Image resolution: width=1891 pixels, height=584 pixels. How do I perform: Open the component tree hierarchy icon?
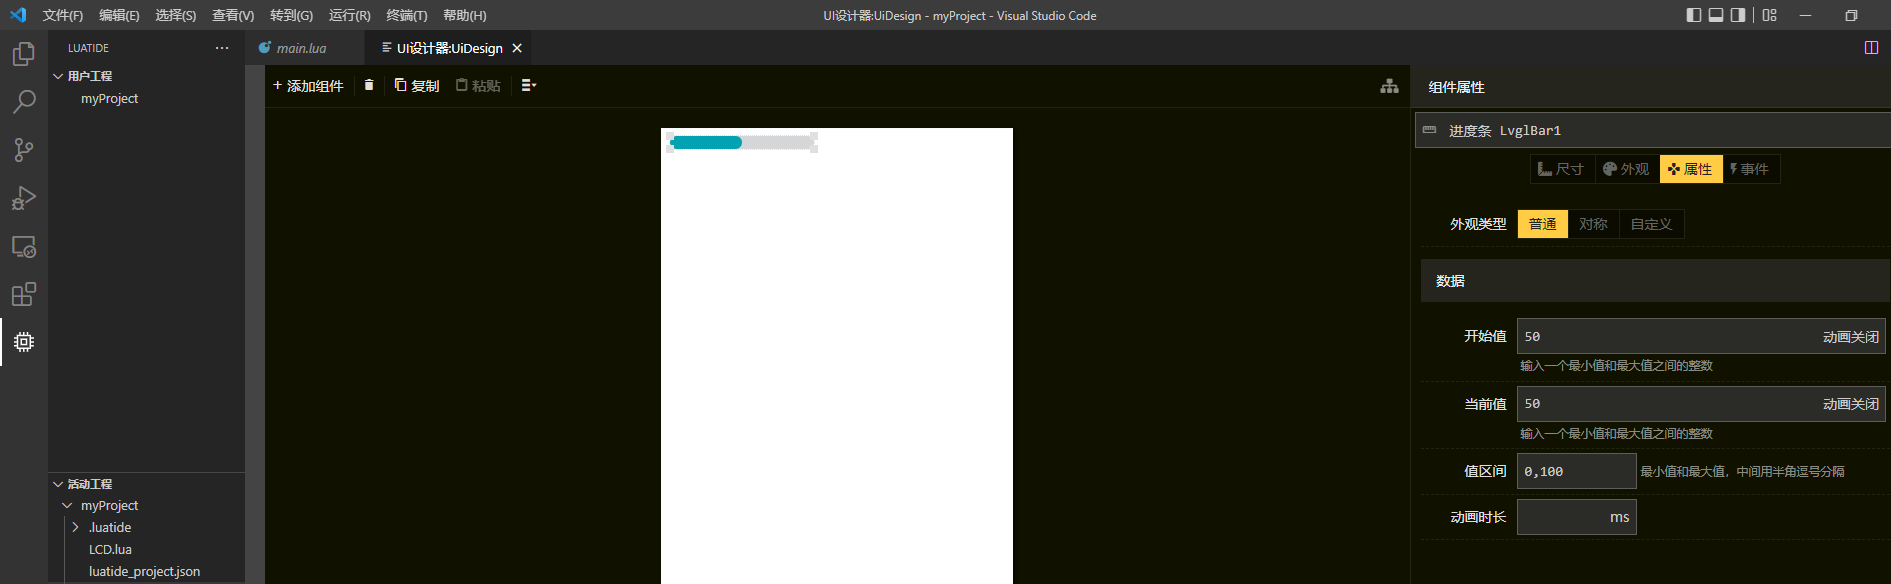pyautogui.click(x=1389, y=86)
